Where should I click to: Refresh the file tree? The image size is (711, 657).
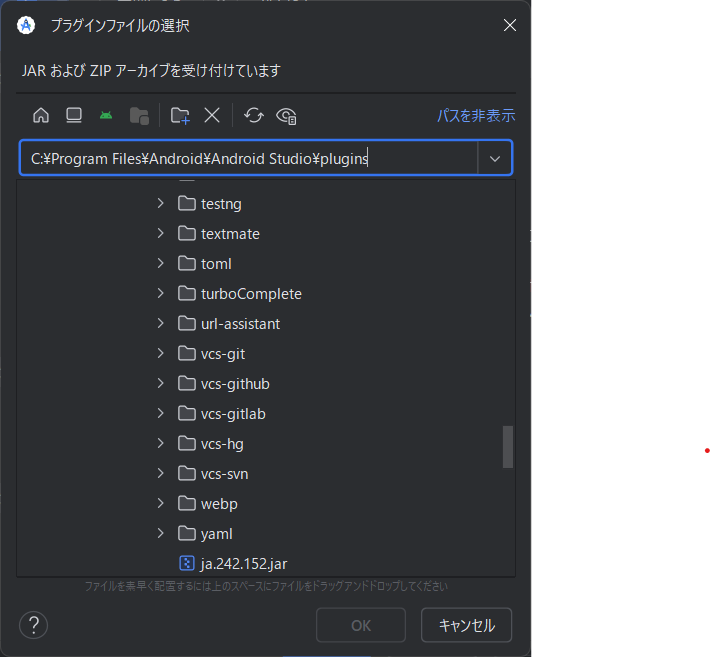254,115
